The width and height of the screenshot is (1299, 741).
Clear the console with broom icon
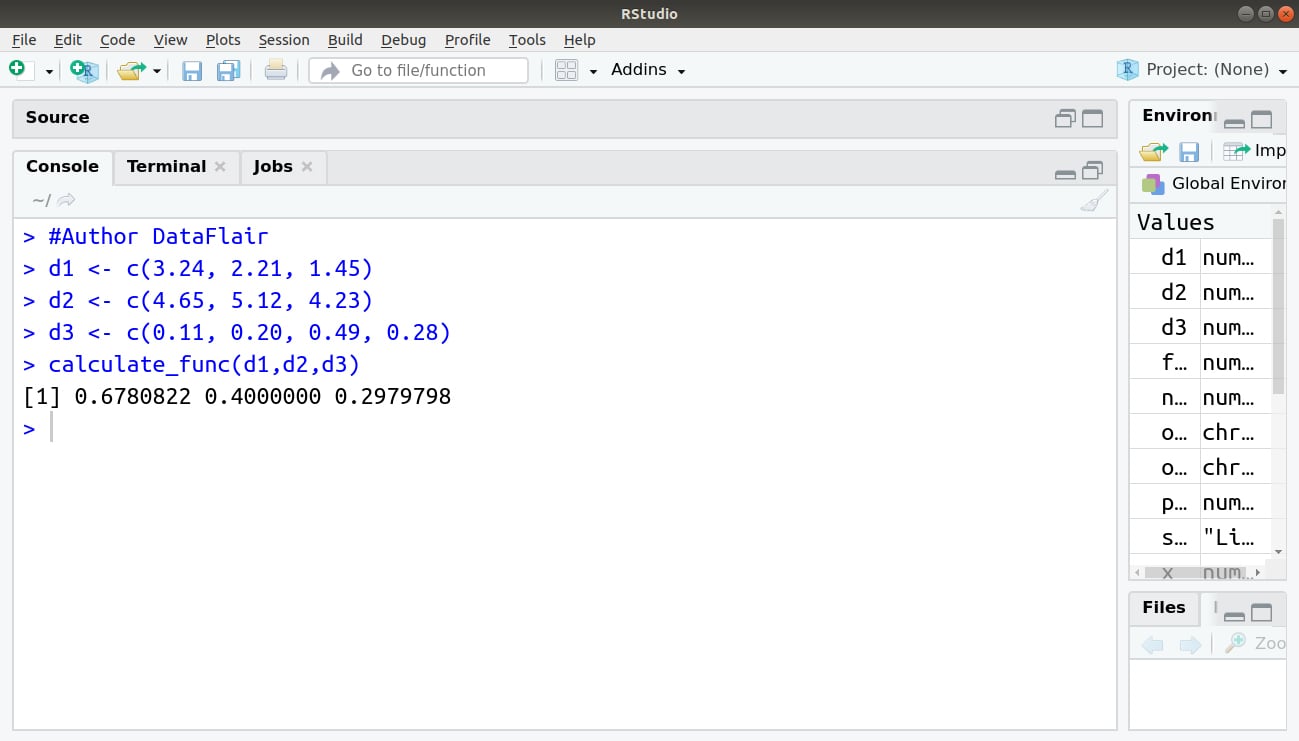click(x=1093, y=200)
